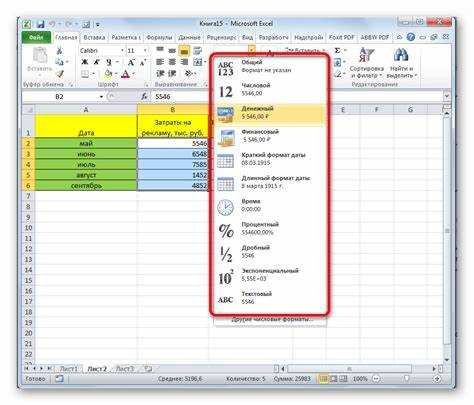Click the Copy icon in clipboard group
Viewport: 474px width, 405px height.
[x=60, y=62]
